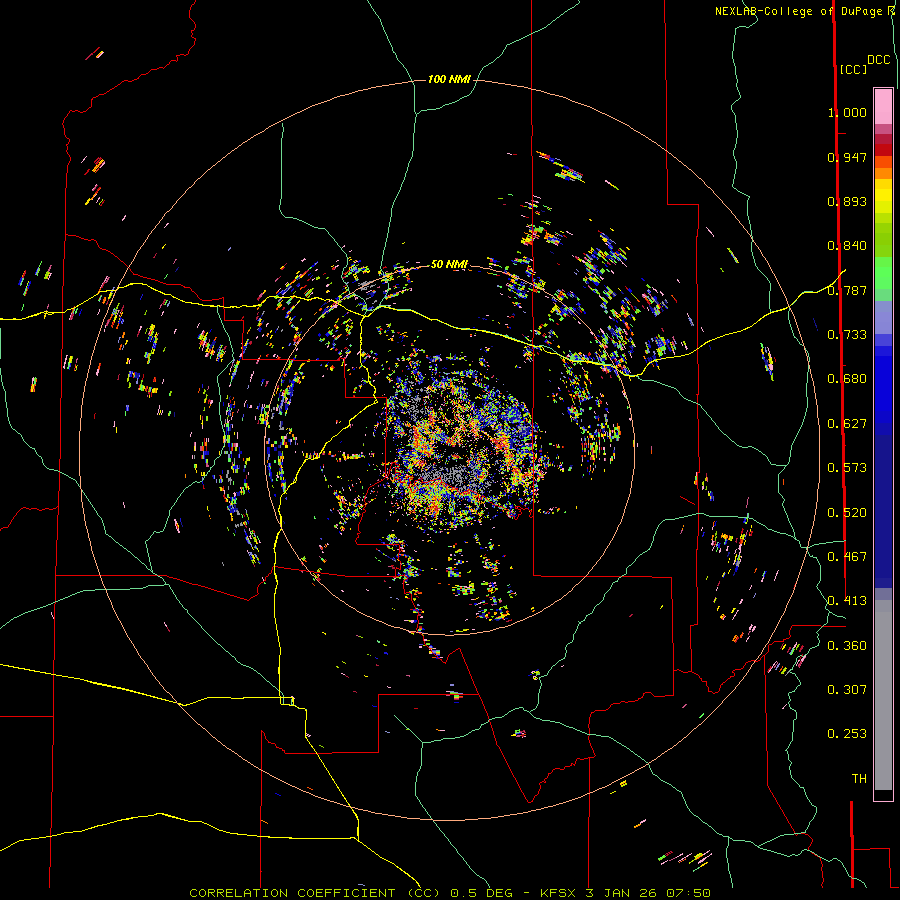900x900 pixels.
Task: Click the KFSX station identifier
Action: coord(559,893)
